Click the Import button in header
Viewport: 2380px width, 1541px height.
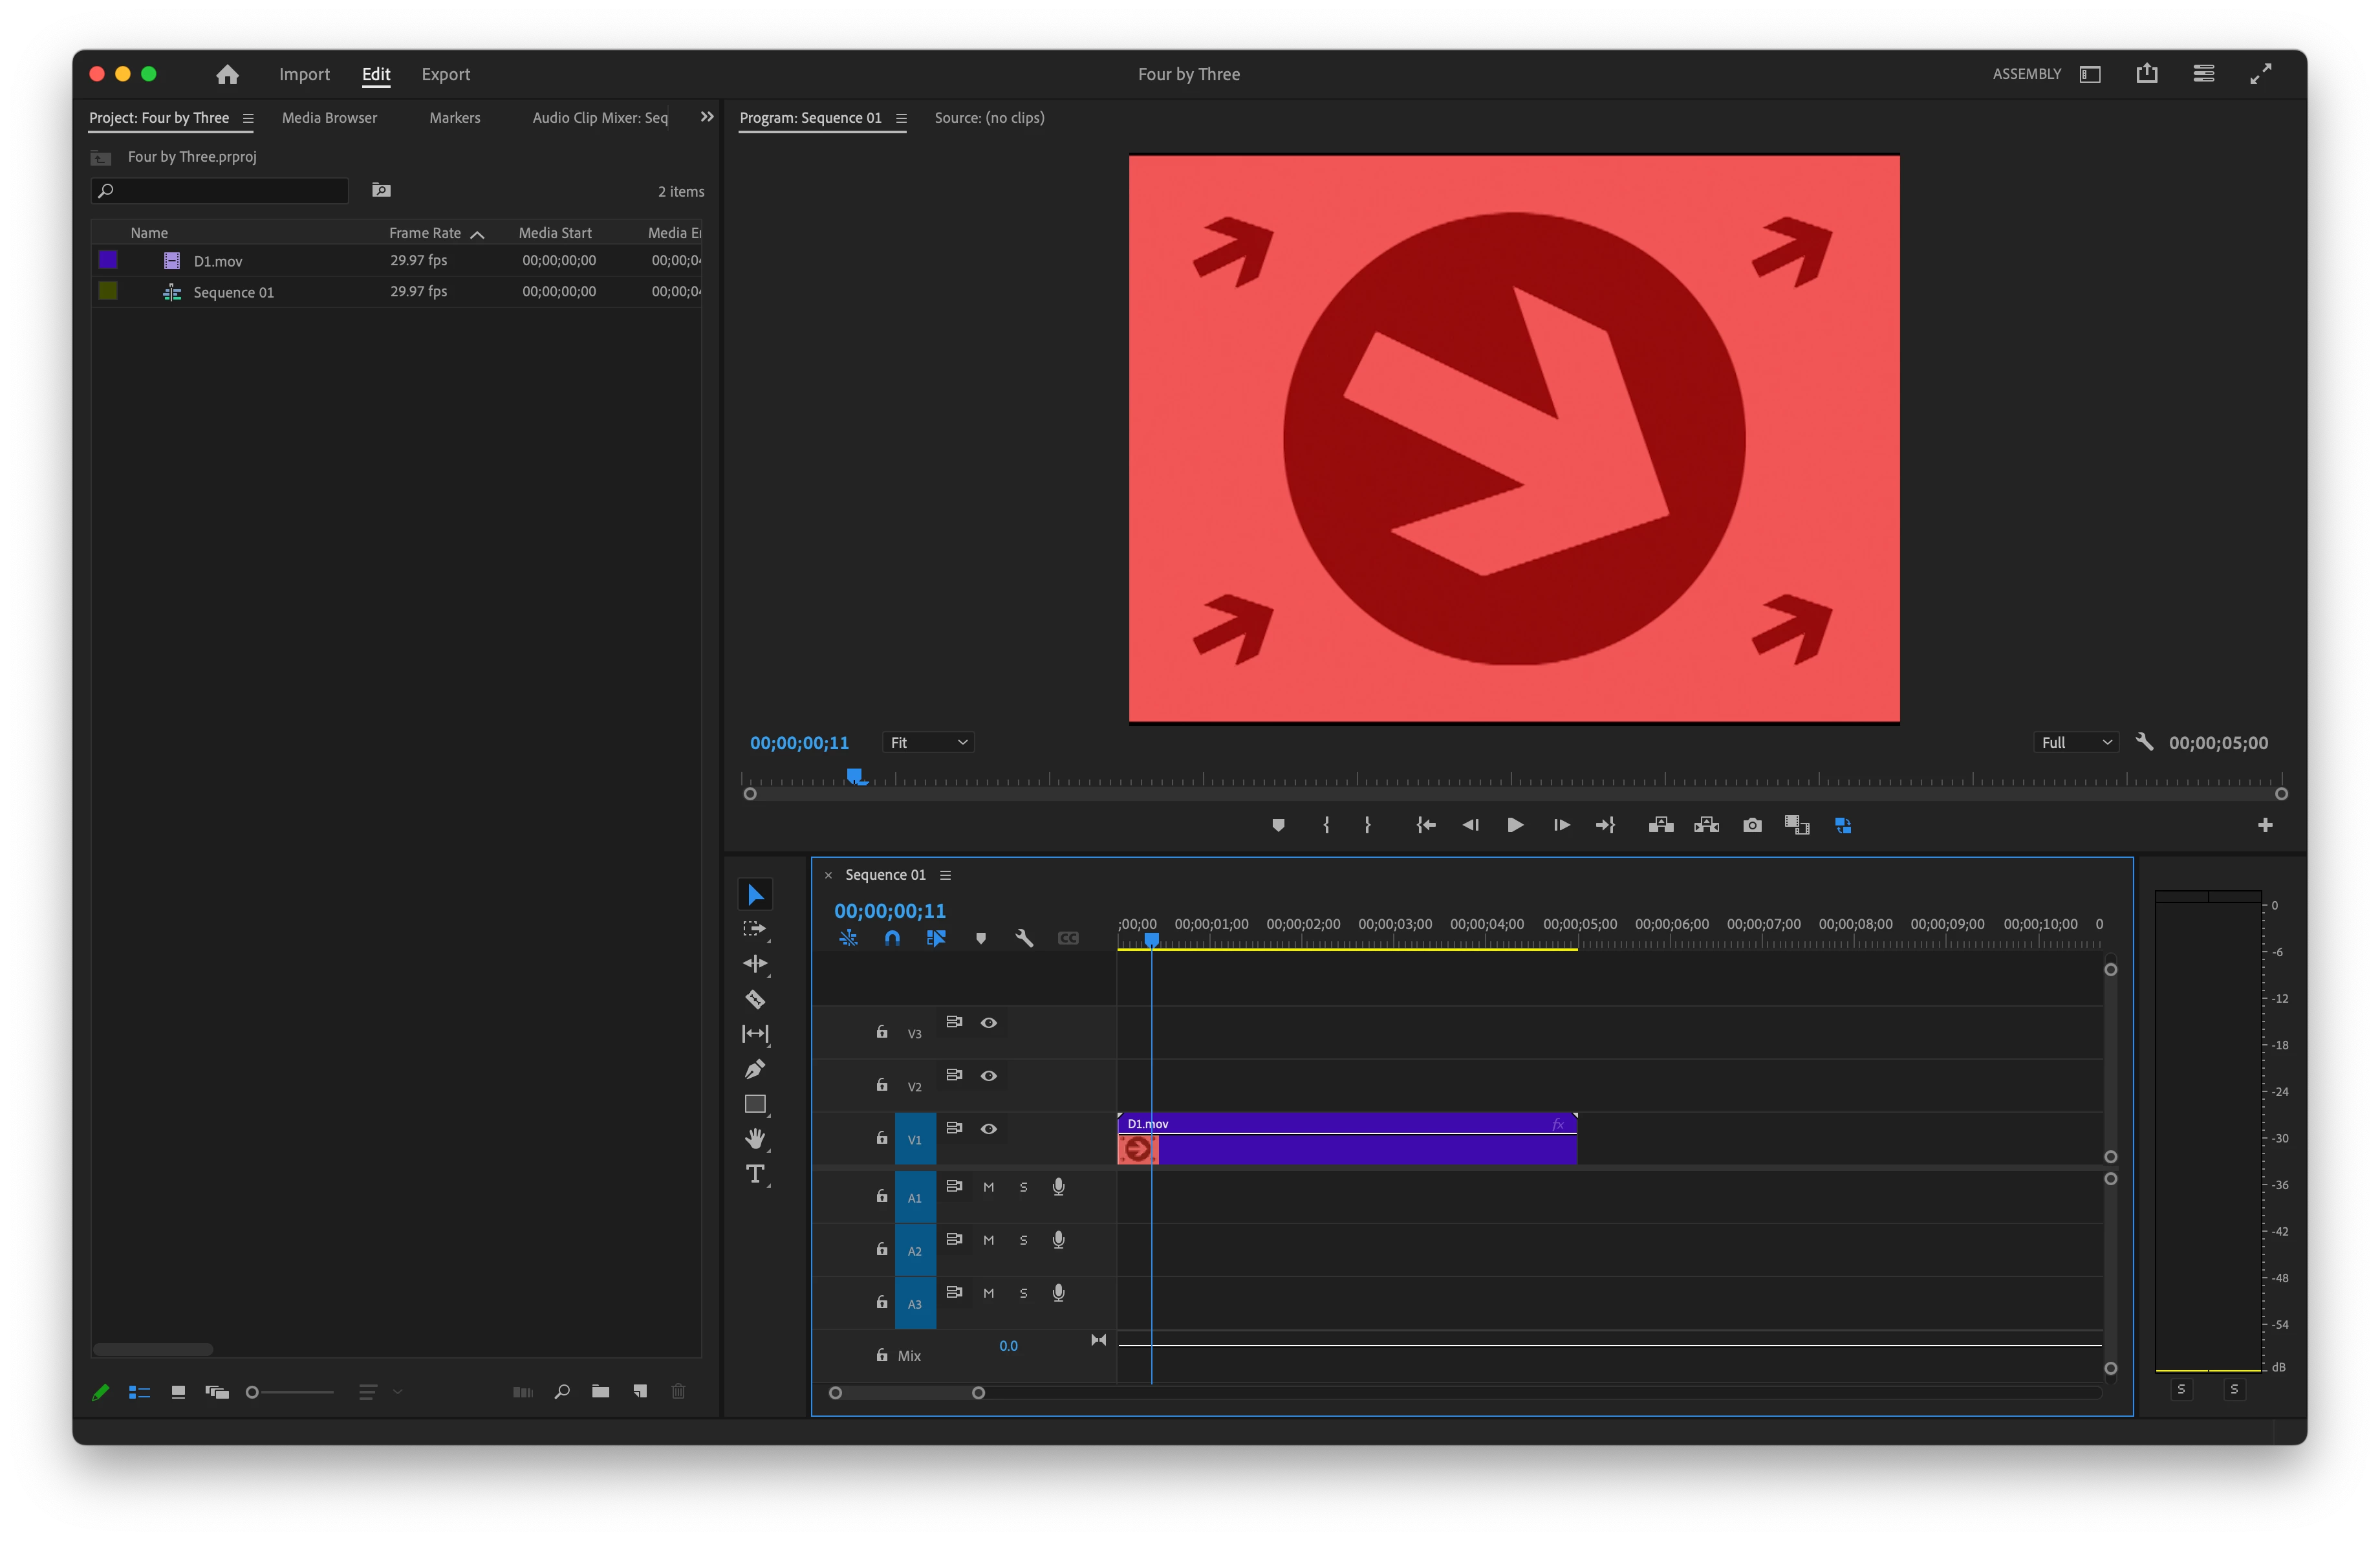click(304, 74)
